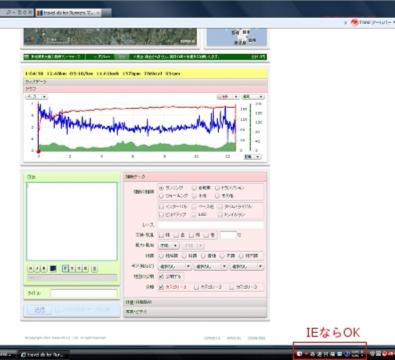Click the first formatting button in memo toolbar

[31, 268]
